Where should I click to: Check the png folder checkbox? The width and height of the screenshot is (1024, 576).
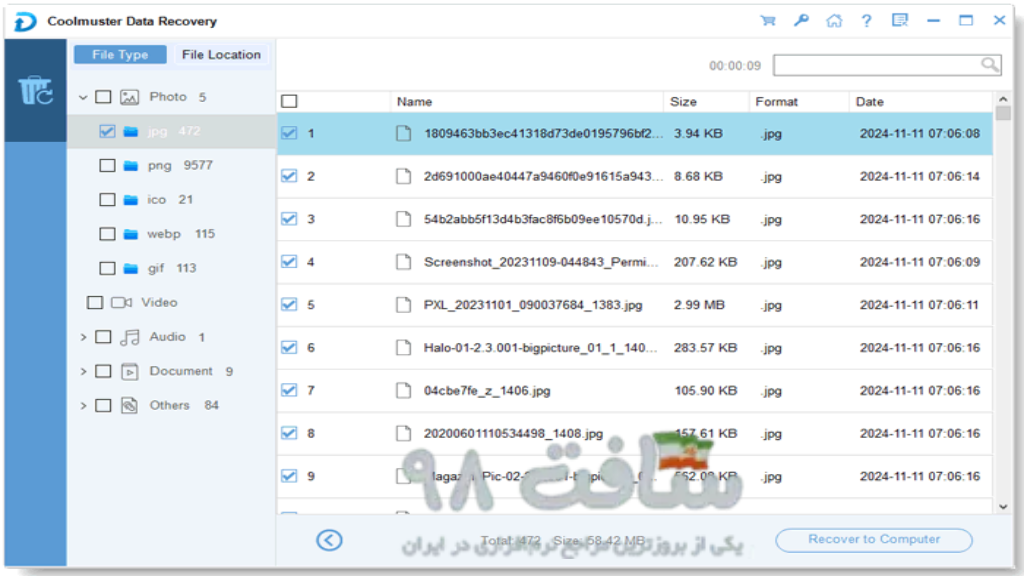coord(108,166)
